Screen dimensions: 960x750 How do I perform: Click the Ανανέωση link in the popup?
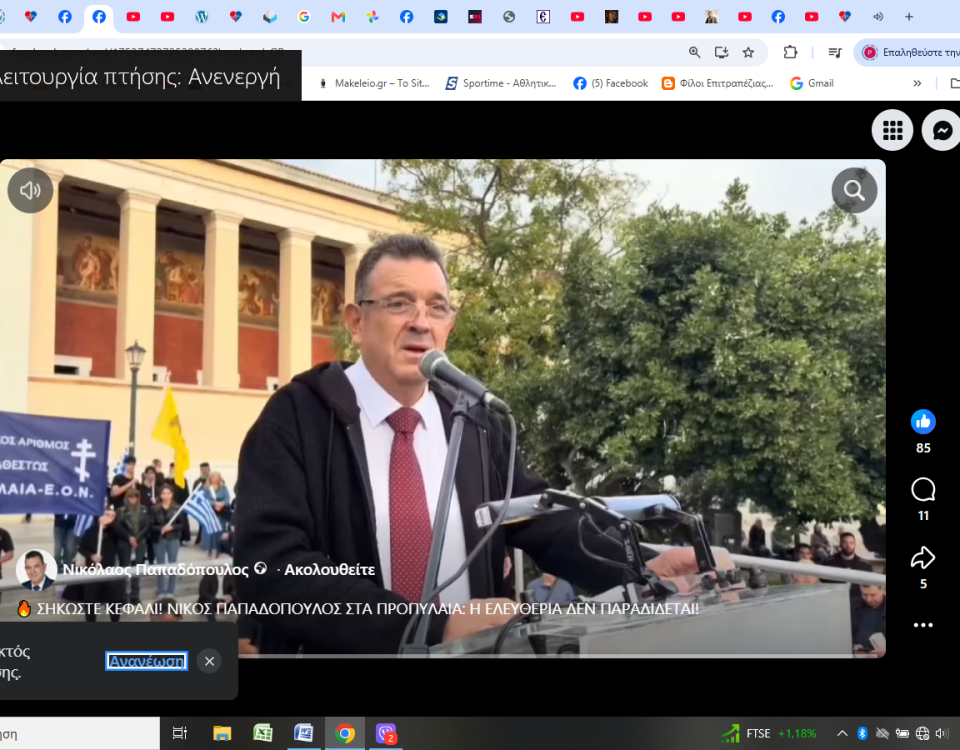(x=146, y=661)
